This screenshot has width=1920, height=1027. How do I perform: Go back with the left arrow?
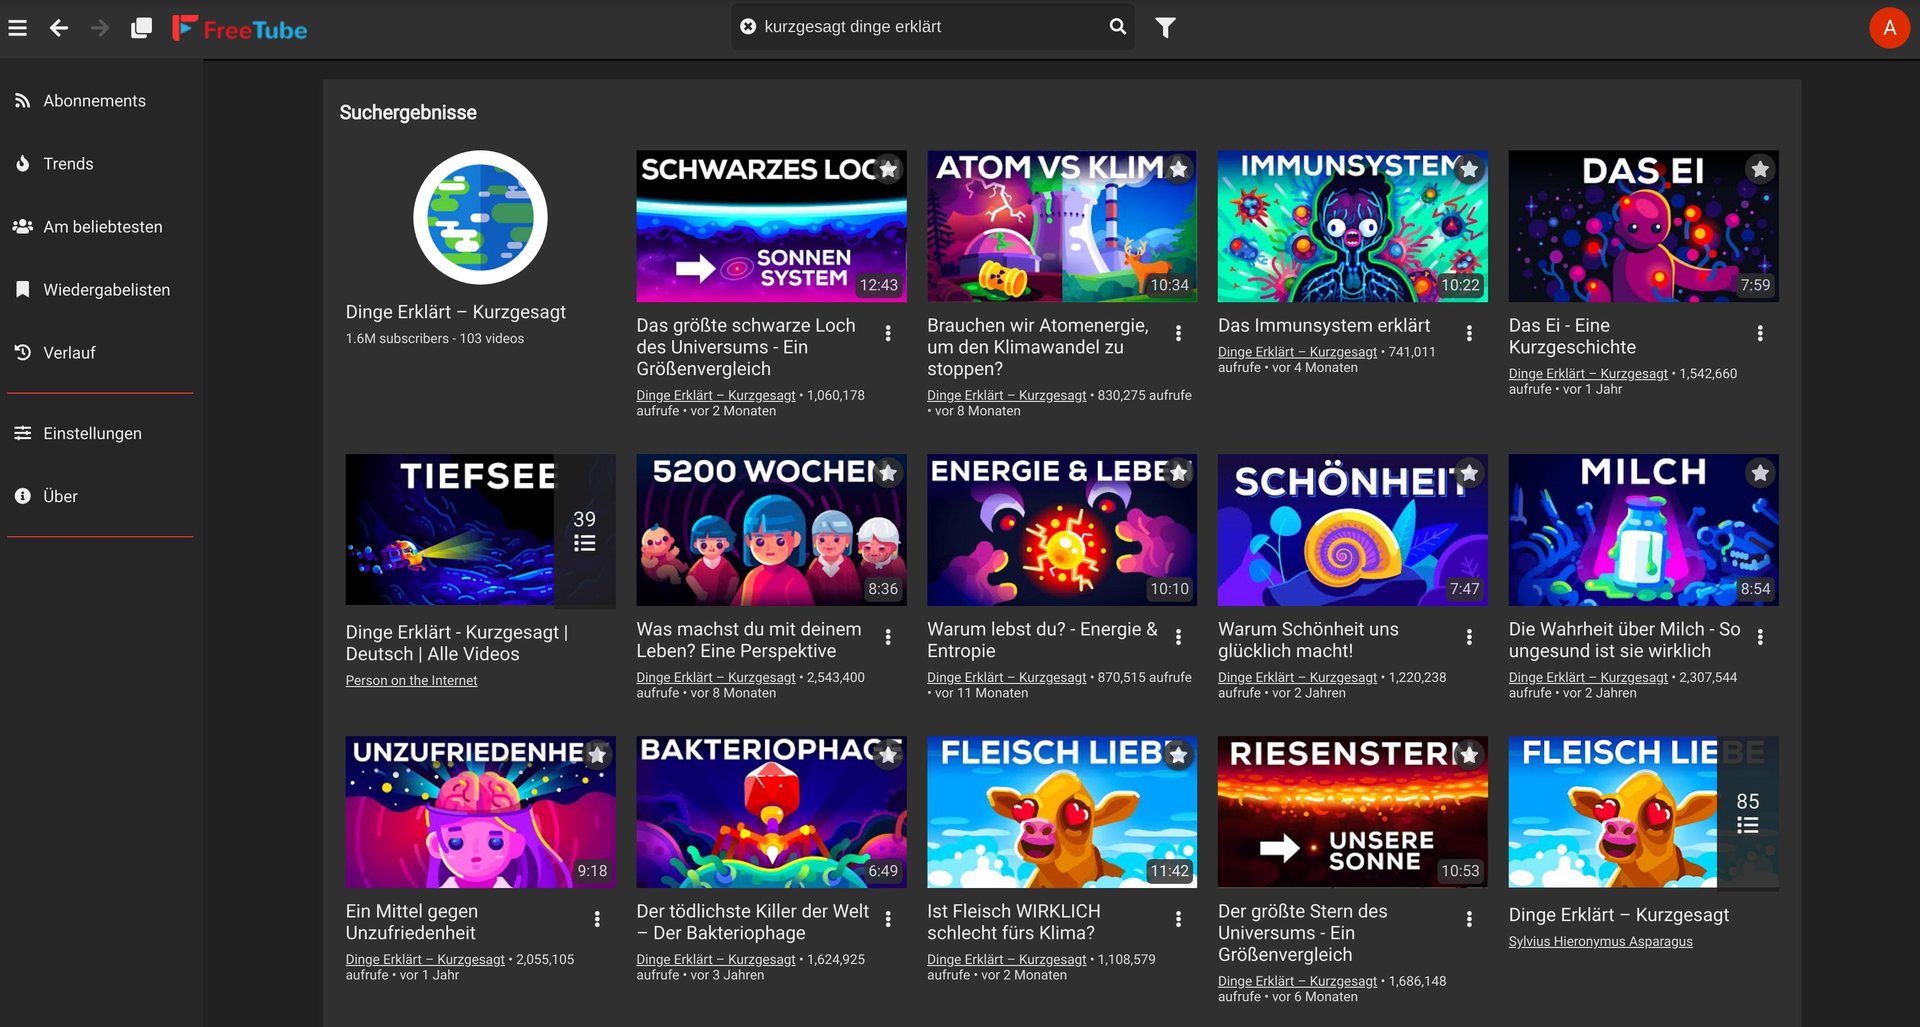point(59,28)
